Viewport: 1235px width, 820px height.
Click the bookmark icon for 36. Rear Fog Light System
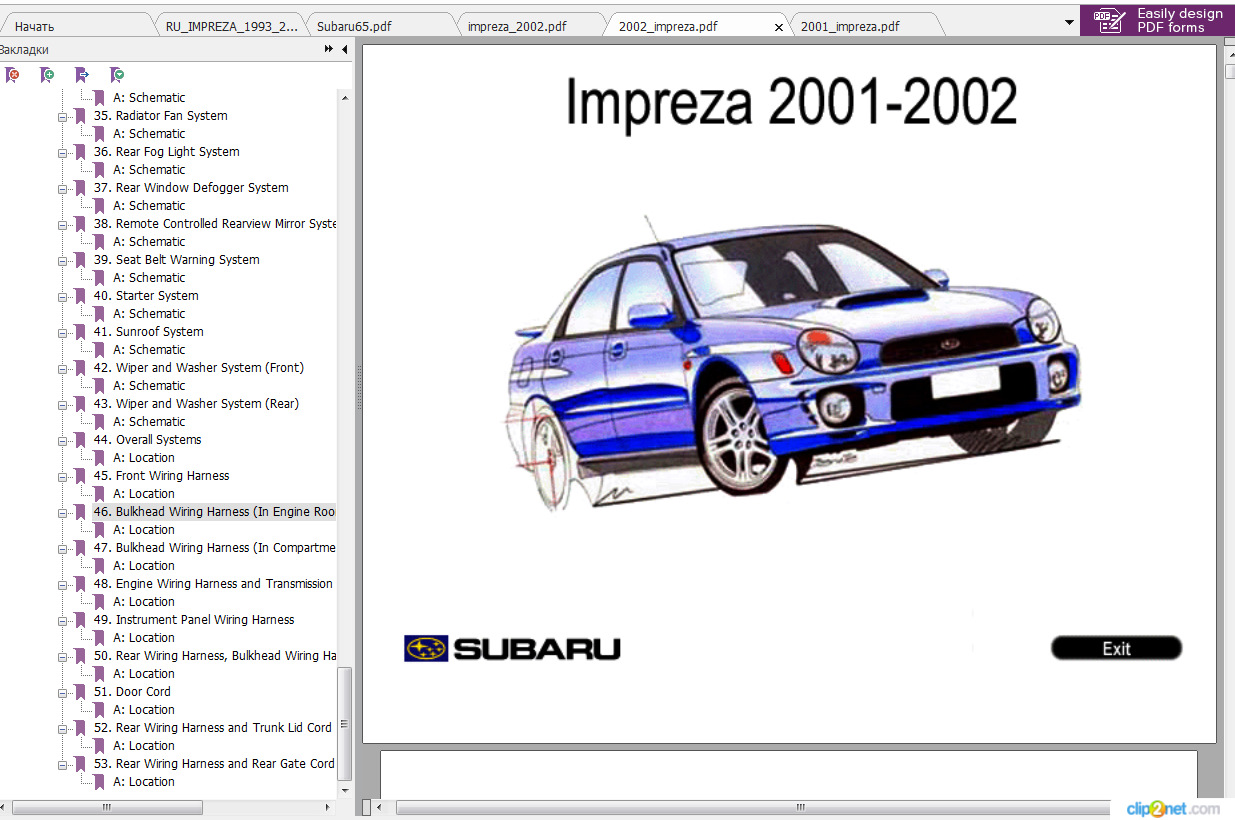tap(80, 152)
